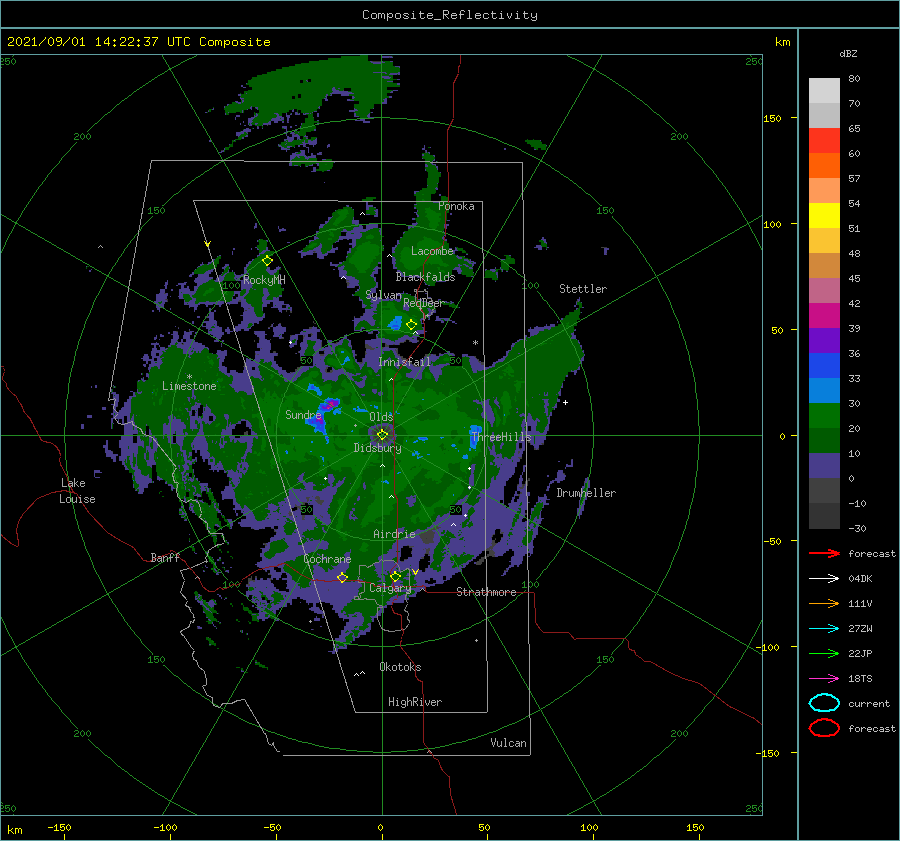This screenshot has height=841, width=900.
Task: Pick the light blue swatch between 33 and 30
Action: point(824,390)
